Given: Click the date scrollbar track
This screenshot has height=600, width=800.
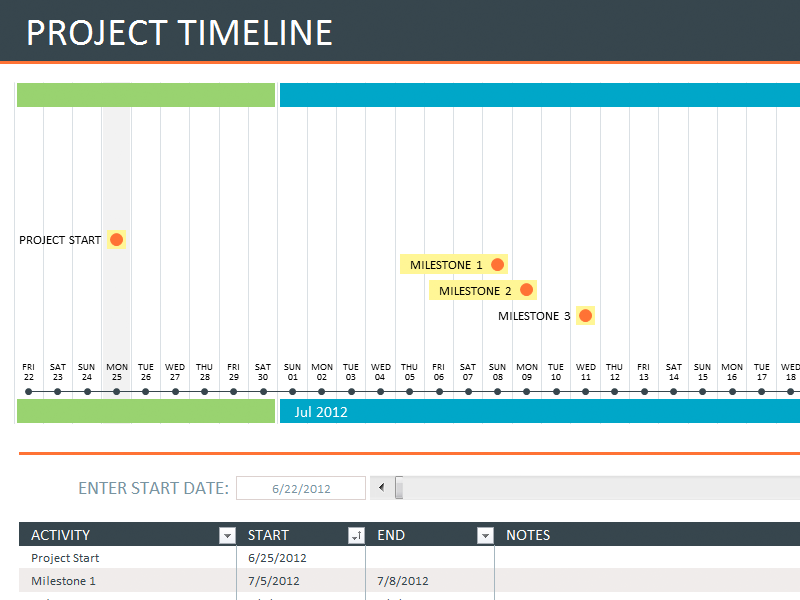Looking at the screenshot, I should pyautogui.click(x=600, y=488).
